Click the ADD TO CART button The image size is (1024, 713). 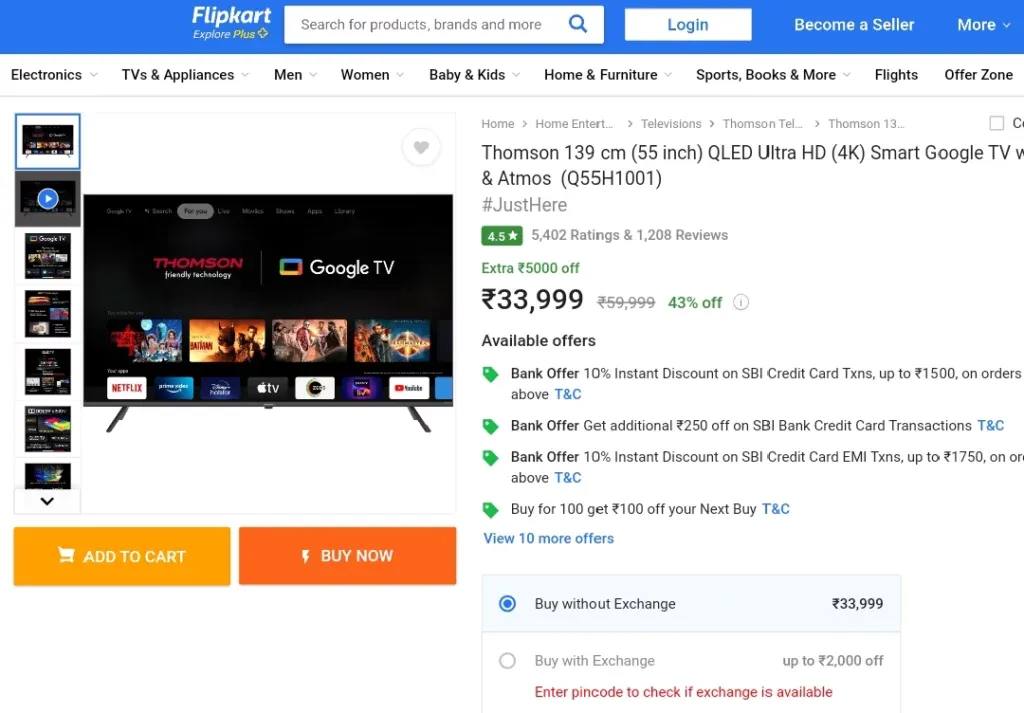point(122,556)
